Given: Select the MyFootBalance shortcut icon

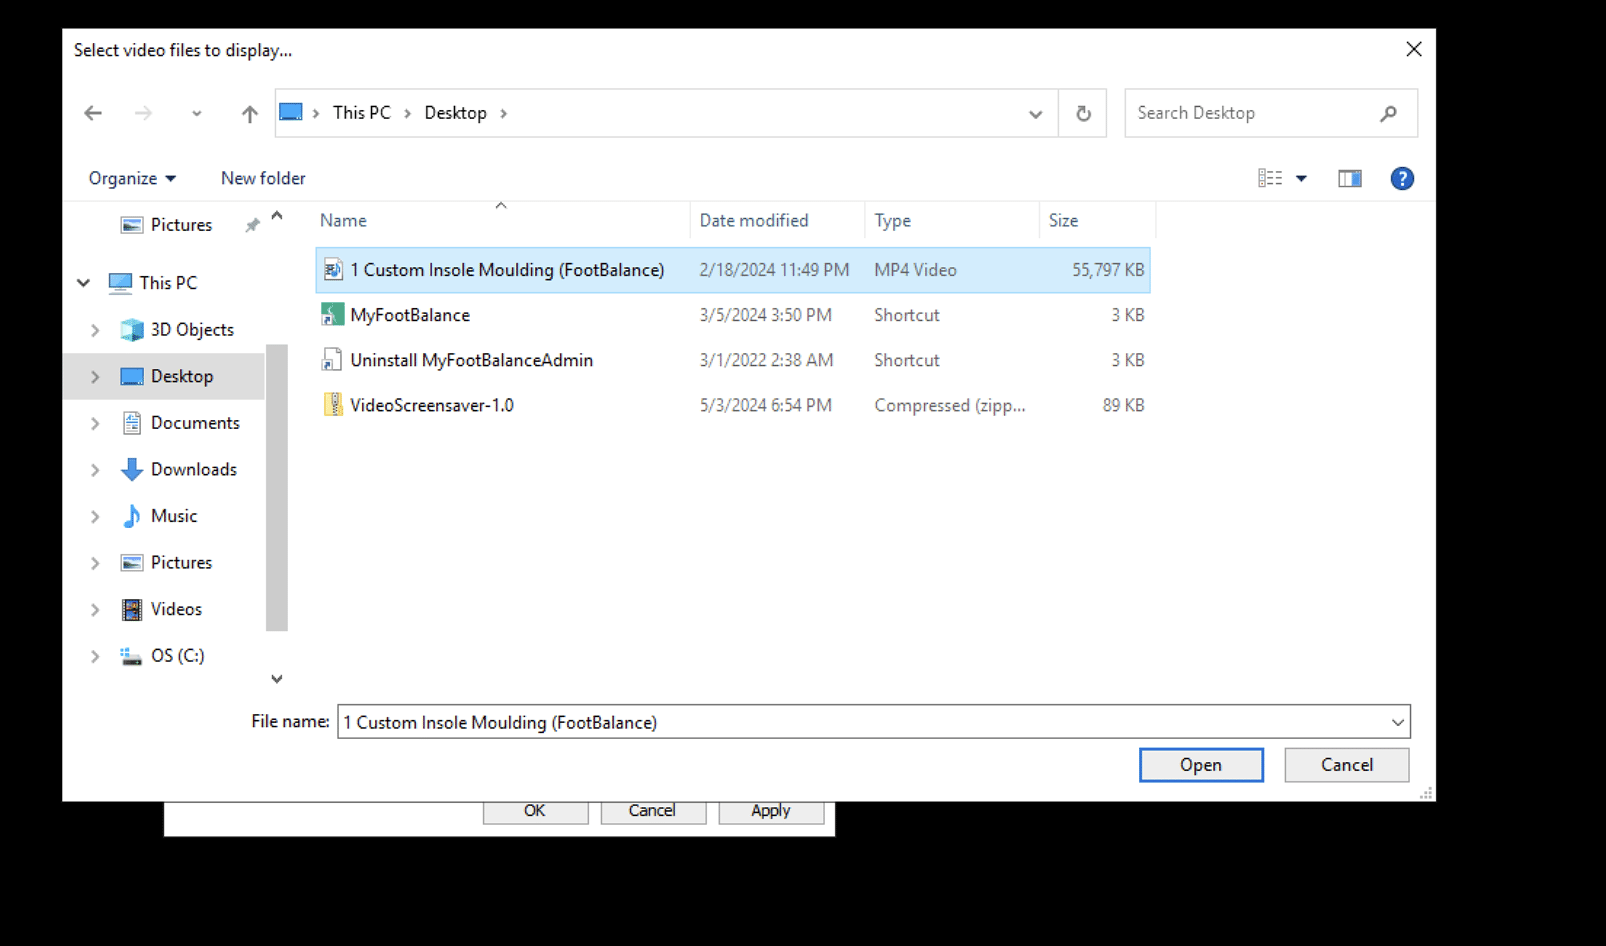Looking at the screenshot, I should click(333, 314).
